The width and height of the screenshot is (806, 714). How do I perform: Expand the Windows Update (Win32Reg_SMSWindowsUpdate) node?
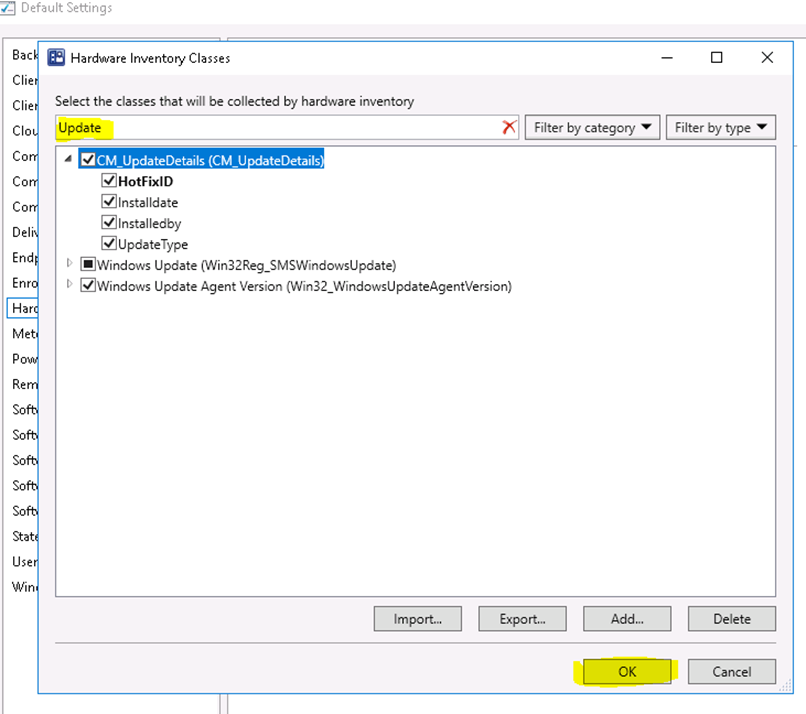tap(69, 264)
